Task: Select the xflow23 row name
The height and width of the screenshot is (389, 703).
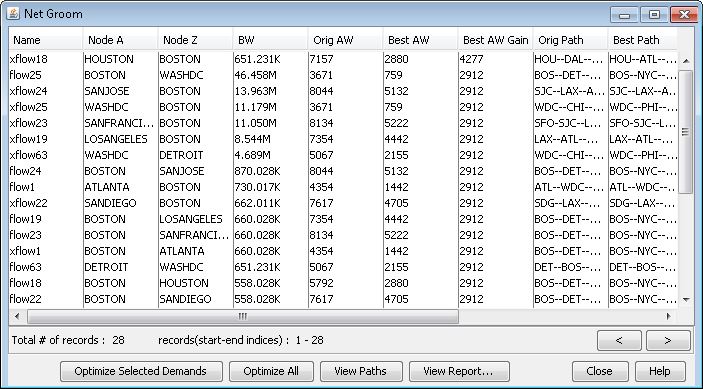Action: 29,123
